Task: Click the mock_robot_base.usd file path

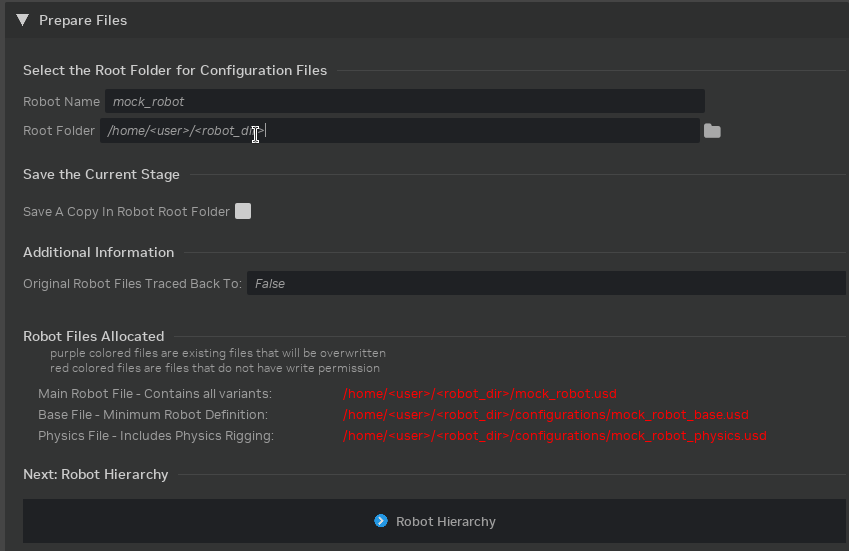Action: coord(545,415)
